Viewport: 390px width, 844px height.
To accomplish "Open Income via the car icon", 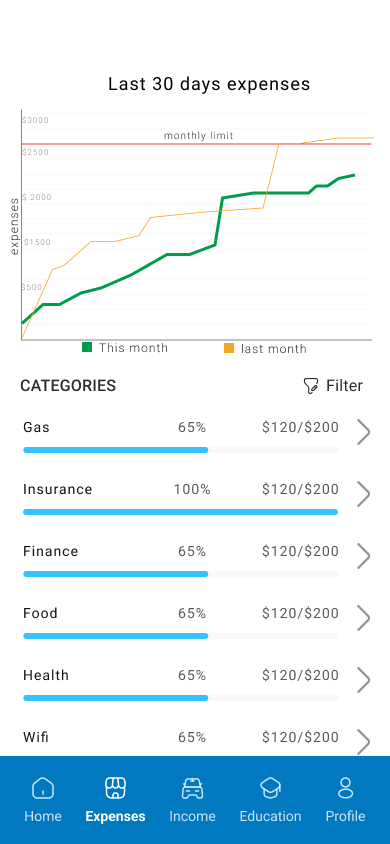I will coord(192,789).
